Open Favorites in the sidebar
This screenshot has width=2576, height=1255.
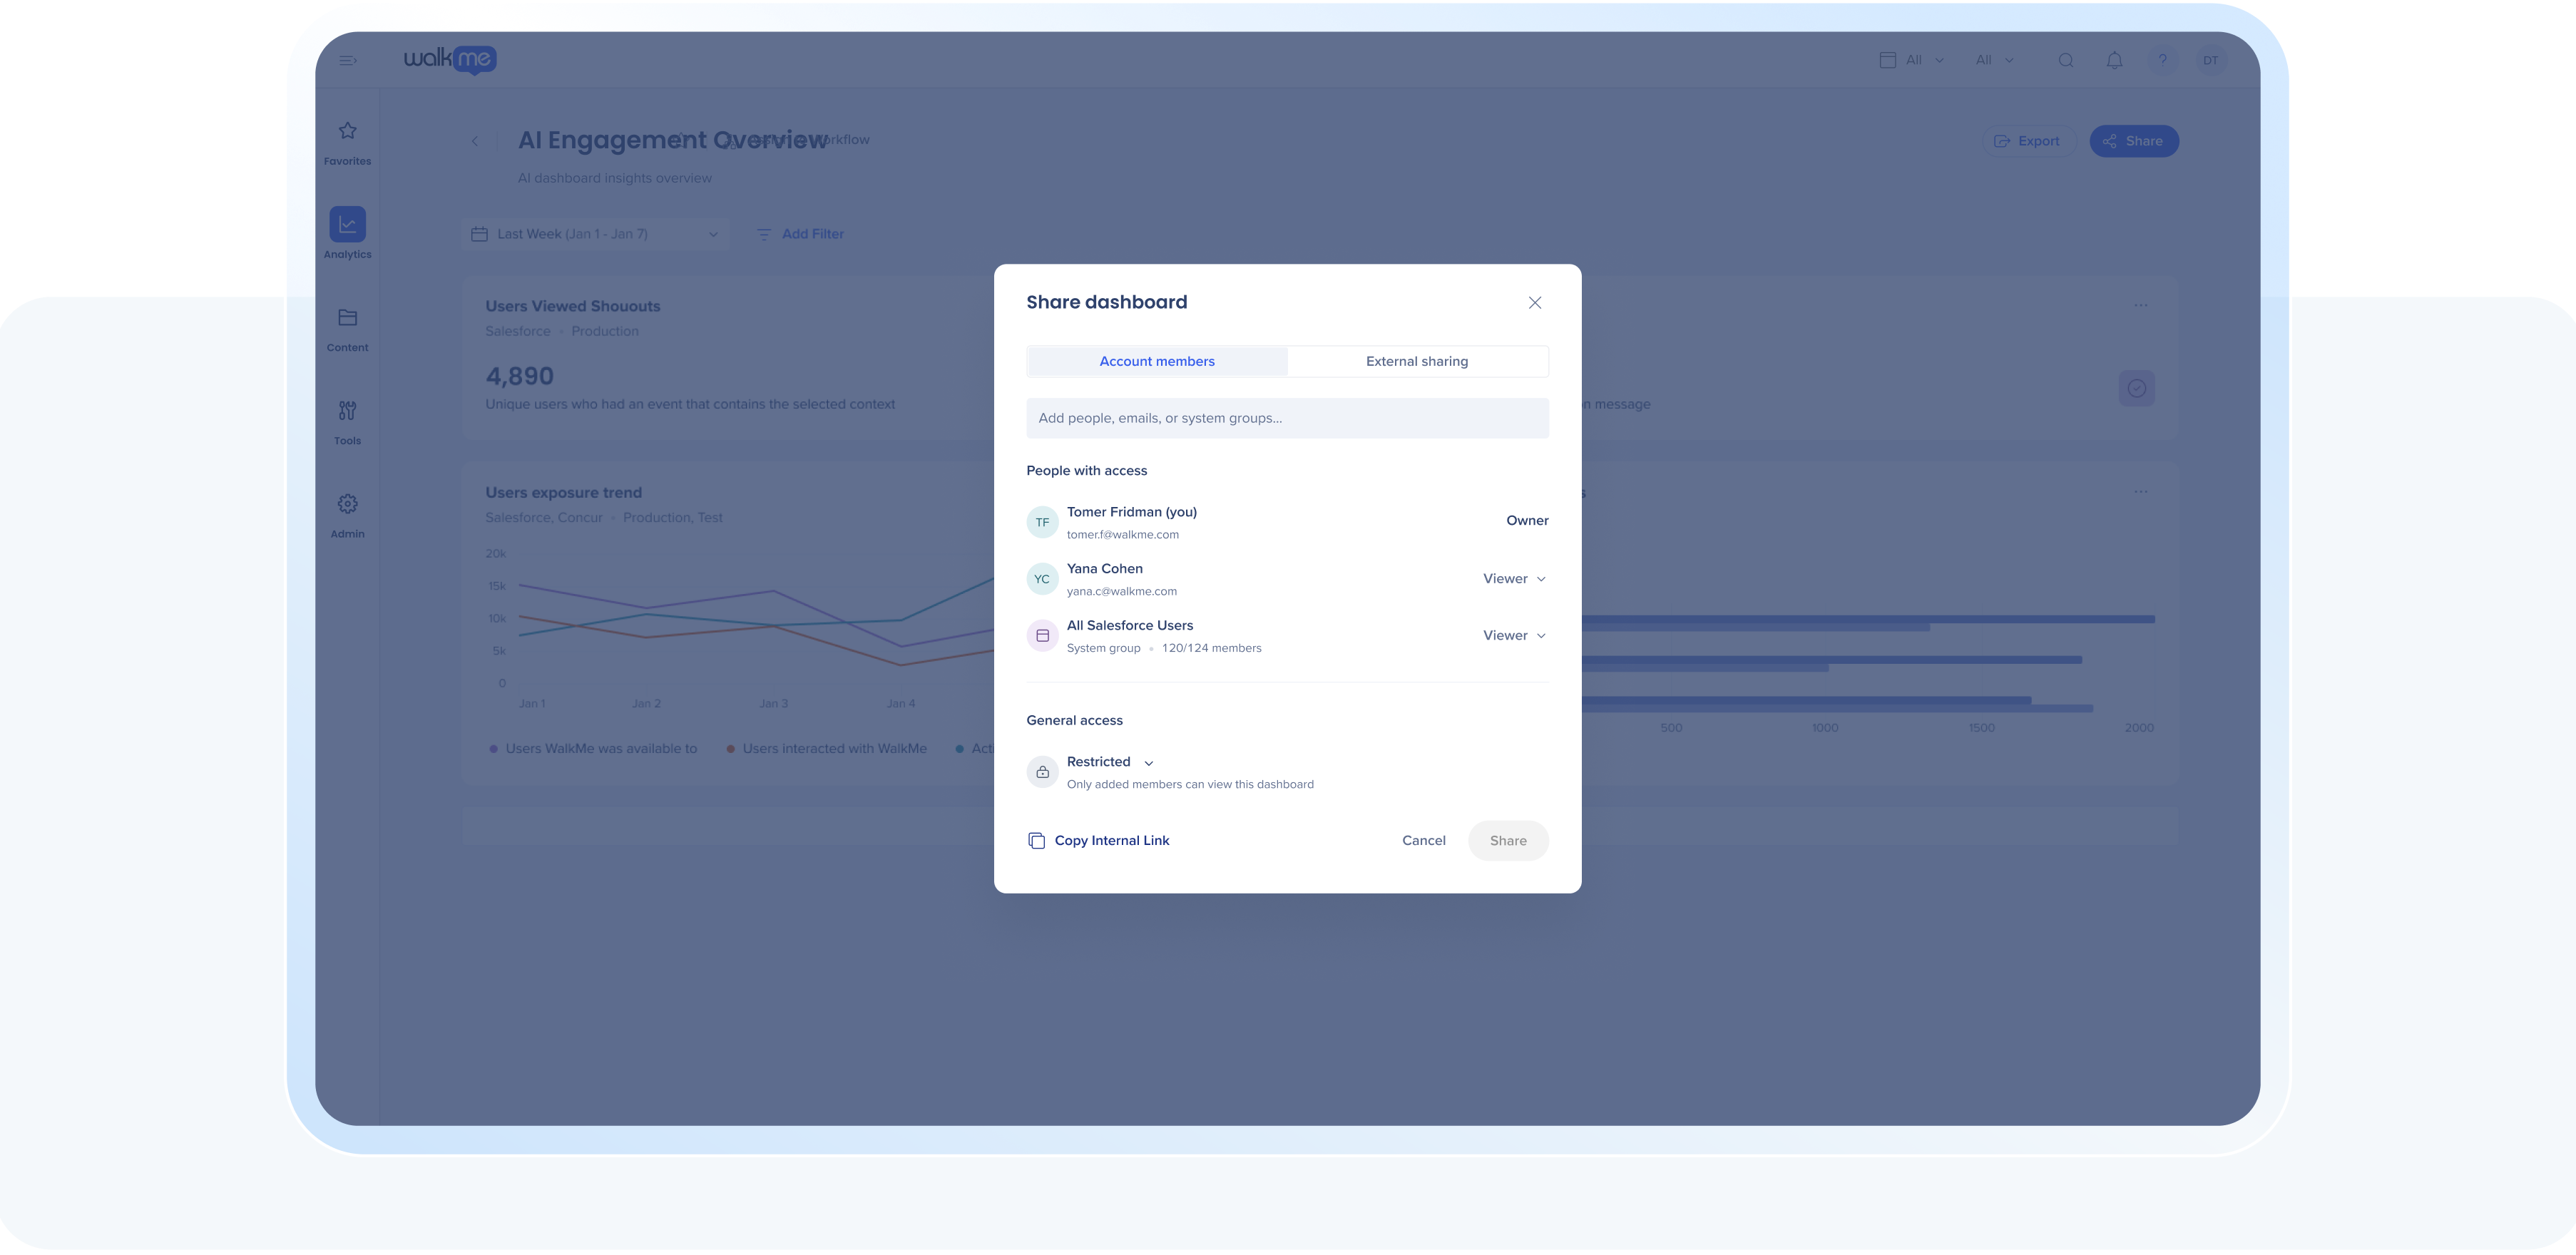(x=347, y=142)
